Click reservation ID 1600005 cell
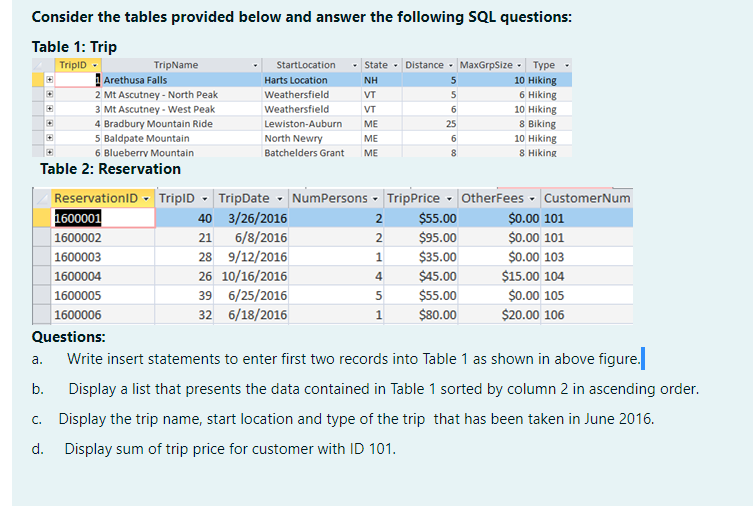Screen dimensions: 753x506 pyautogui.click(x=103, y=295)
